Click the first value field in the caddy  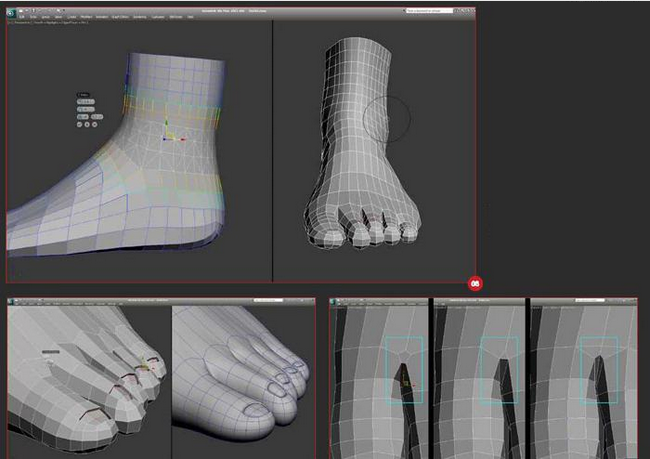86,102
